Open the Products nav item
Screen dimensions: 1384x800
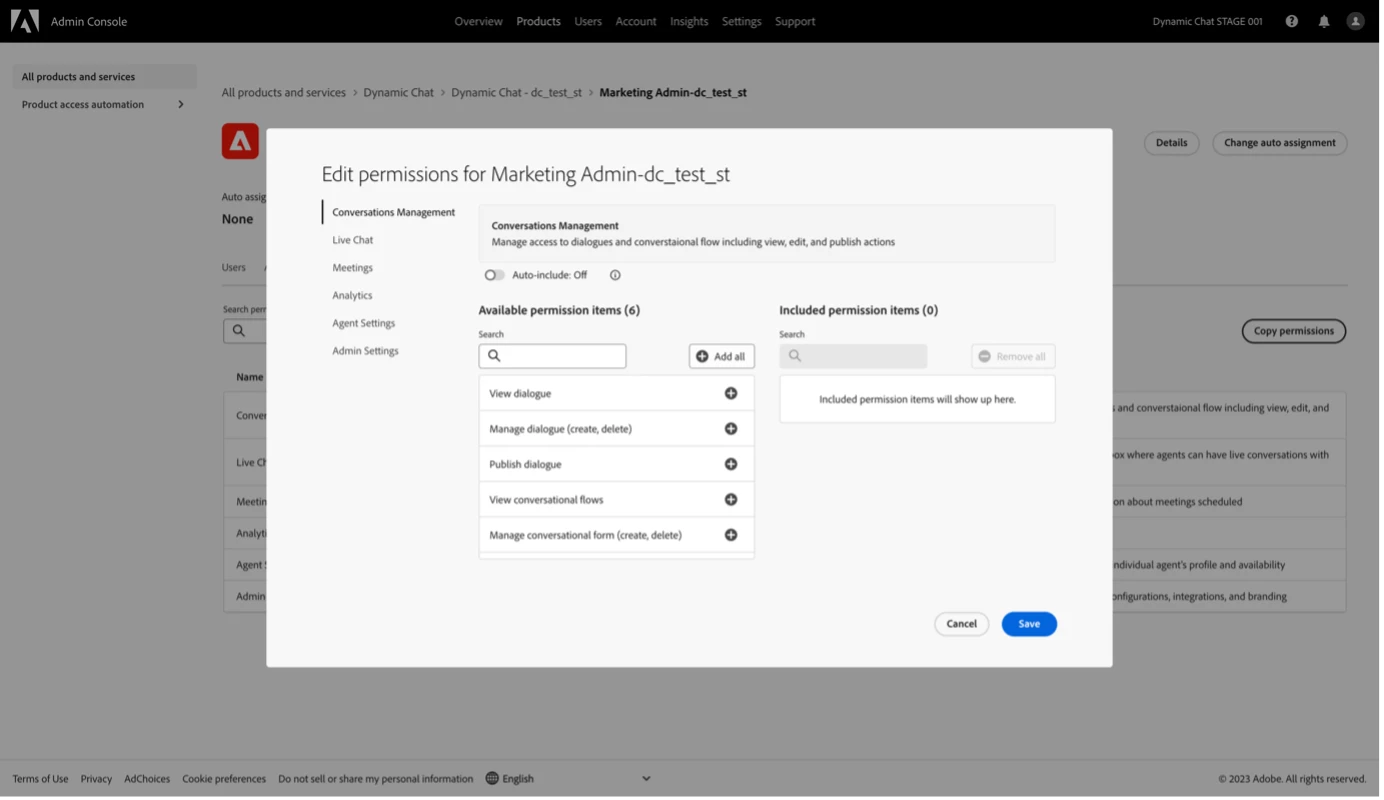point(540,21)
